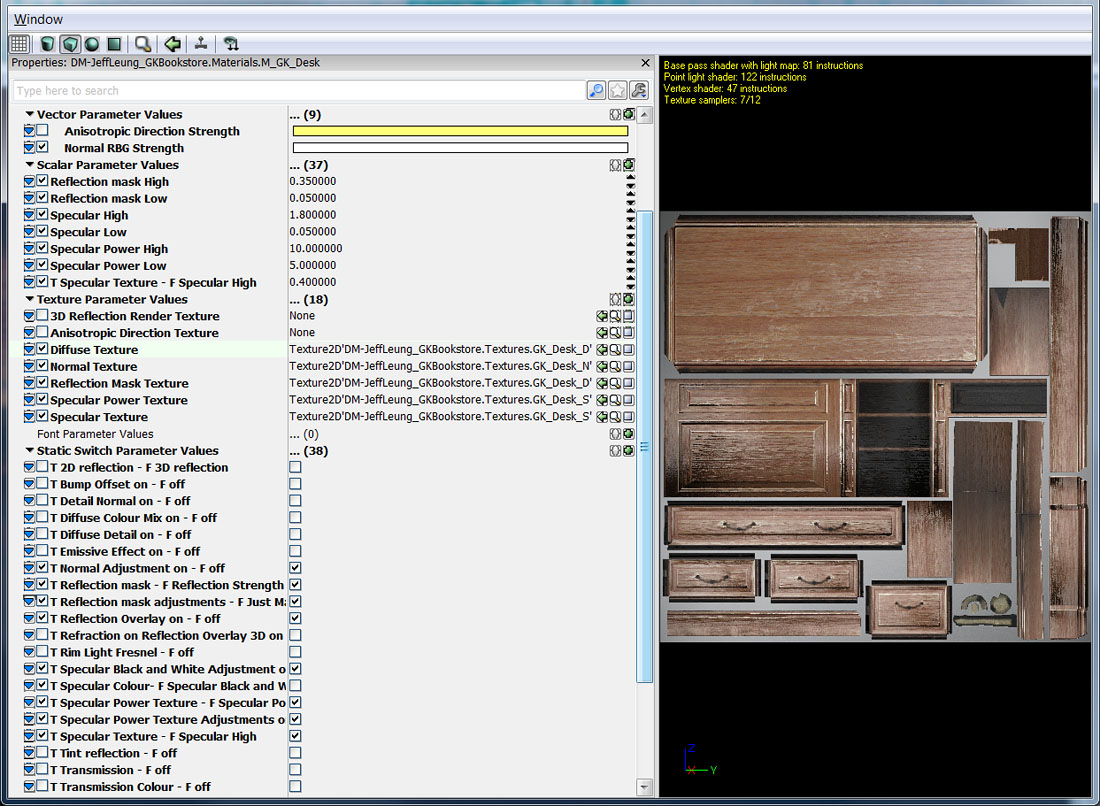This screenshot has width=1100, height=806.
Task: Select the cylinder preview shape
Action: 47,44
